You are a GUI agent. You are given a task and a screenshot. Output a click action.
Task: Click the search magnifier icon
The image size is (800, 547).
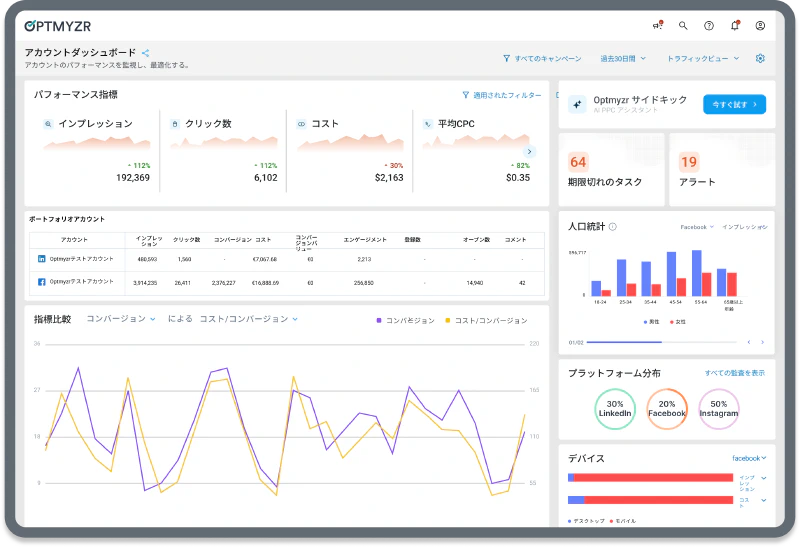pyautogui.click(x=683, y=26)
